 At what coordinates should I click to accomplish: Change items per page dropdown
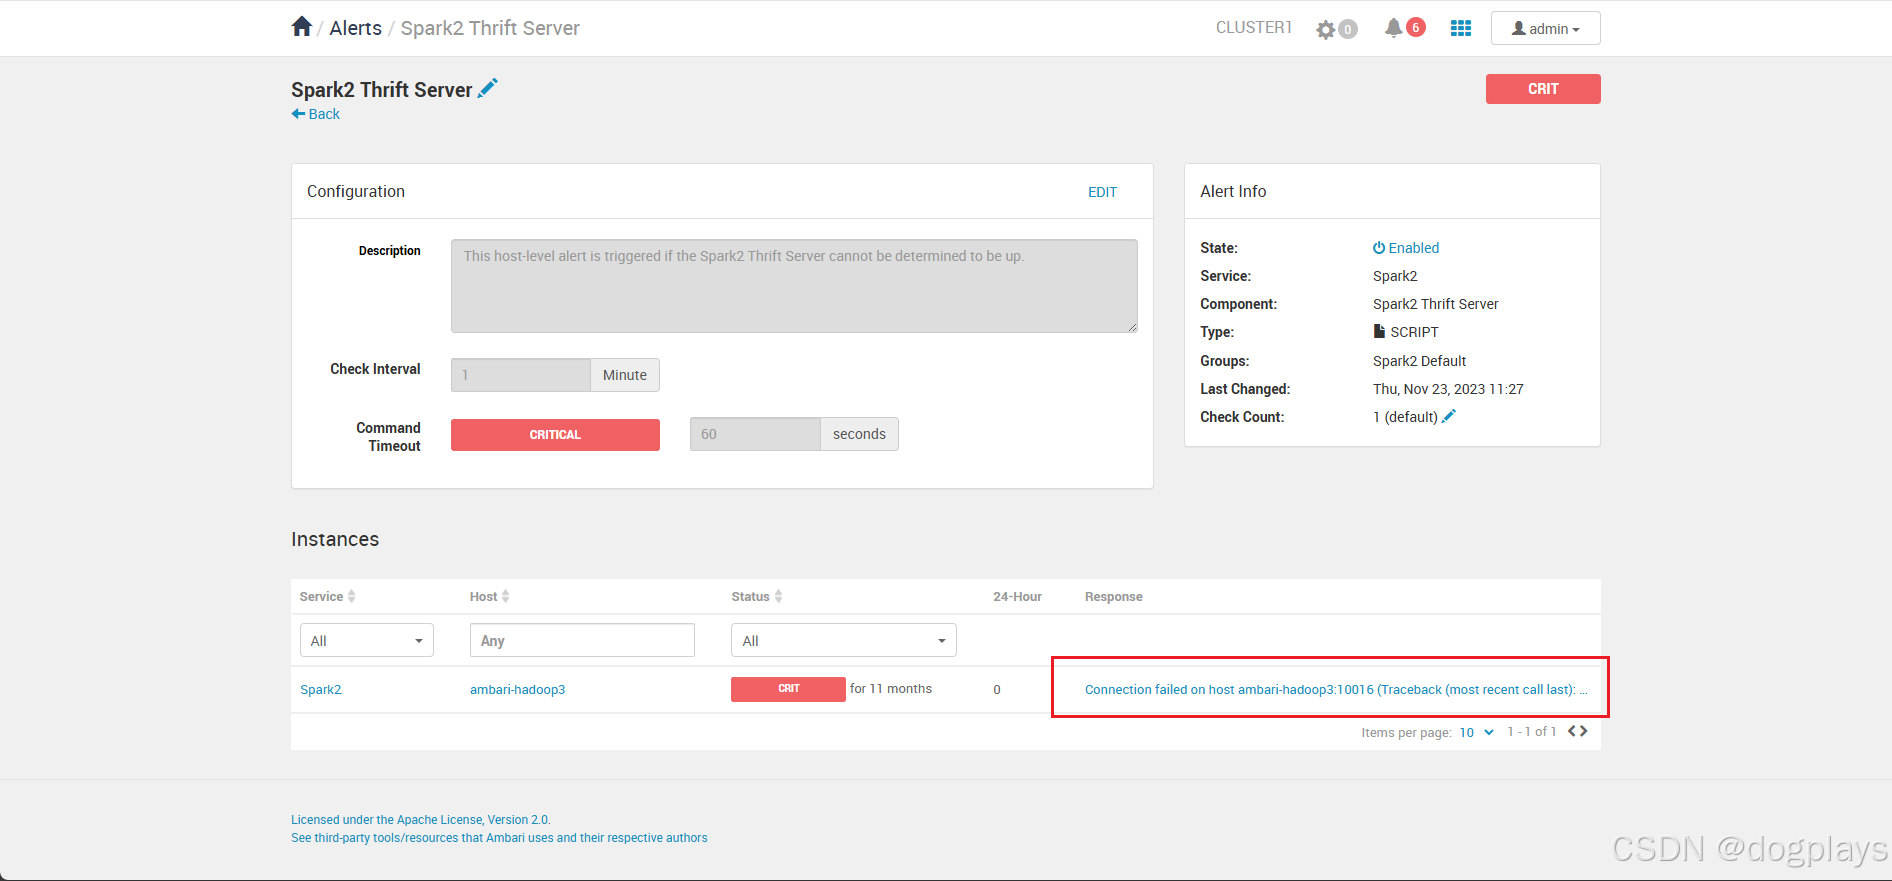click(1476, 732)
